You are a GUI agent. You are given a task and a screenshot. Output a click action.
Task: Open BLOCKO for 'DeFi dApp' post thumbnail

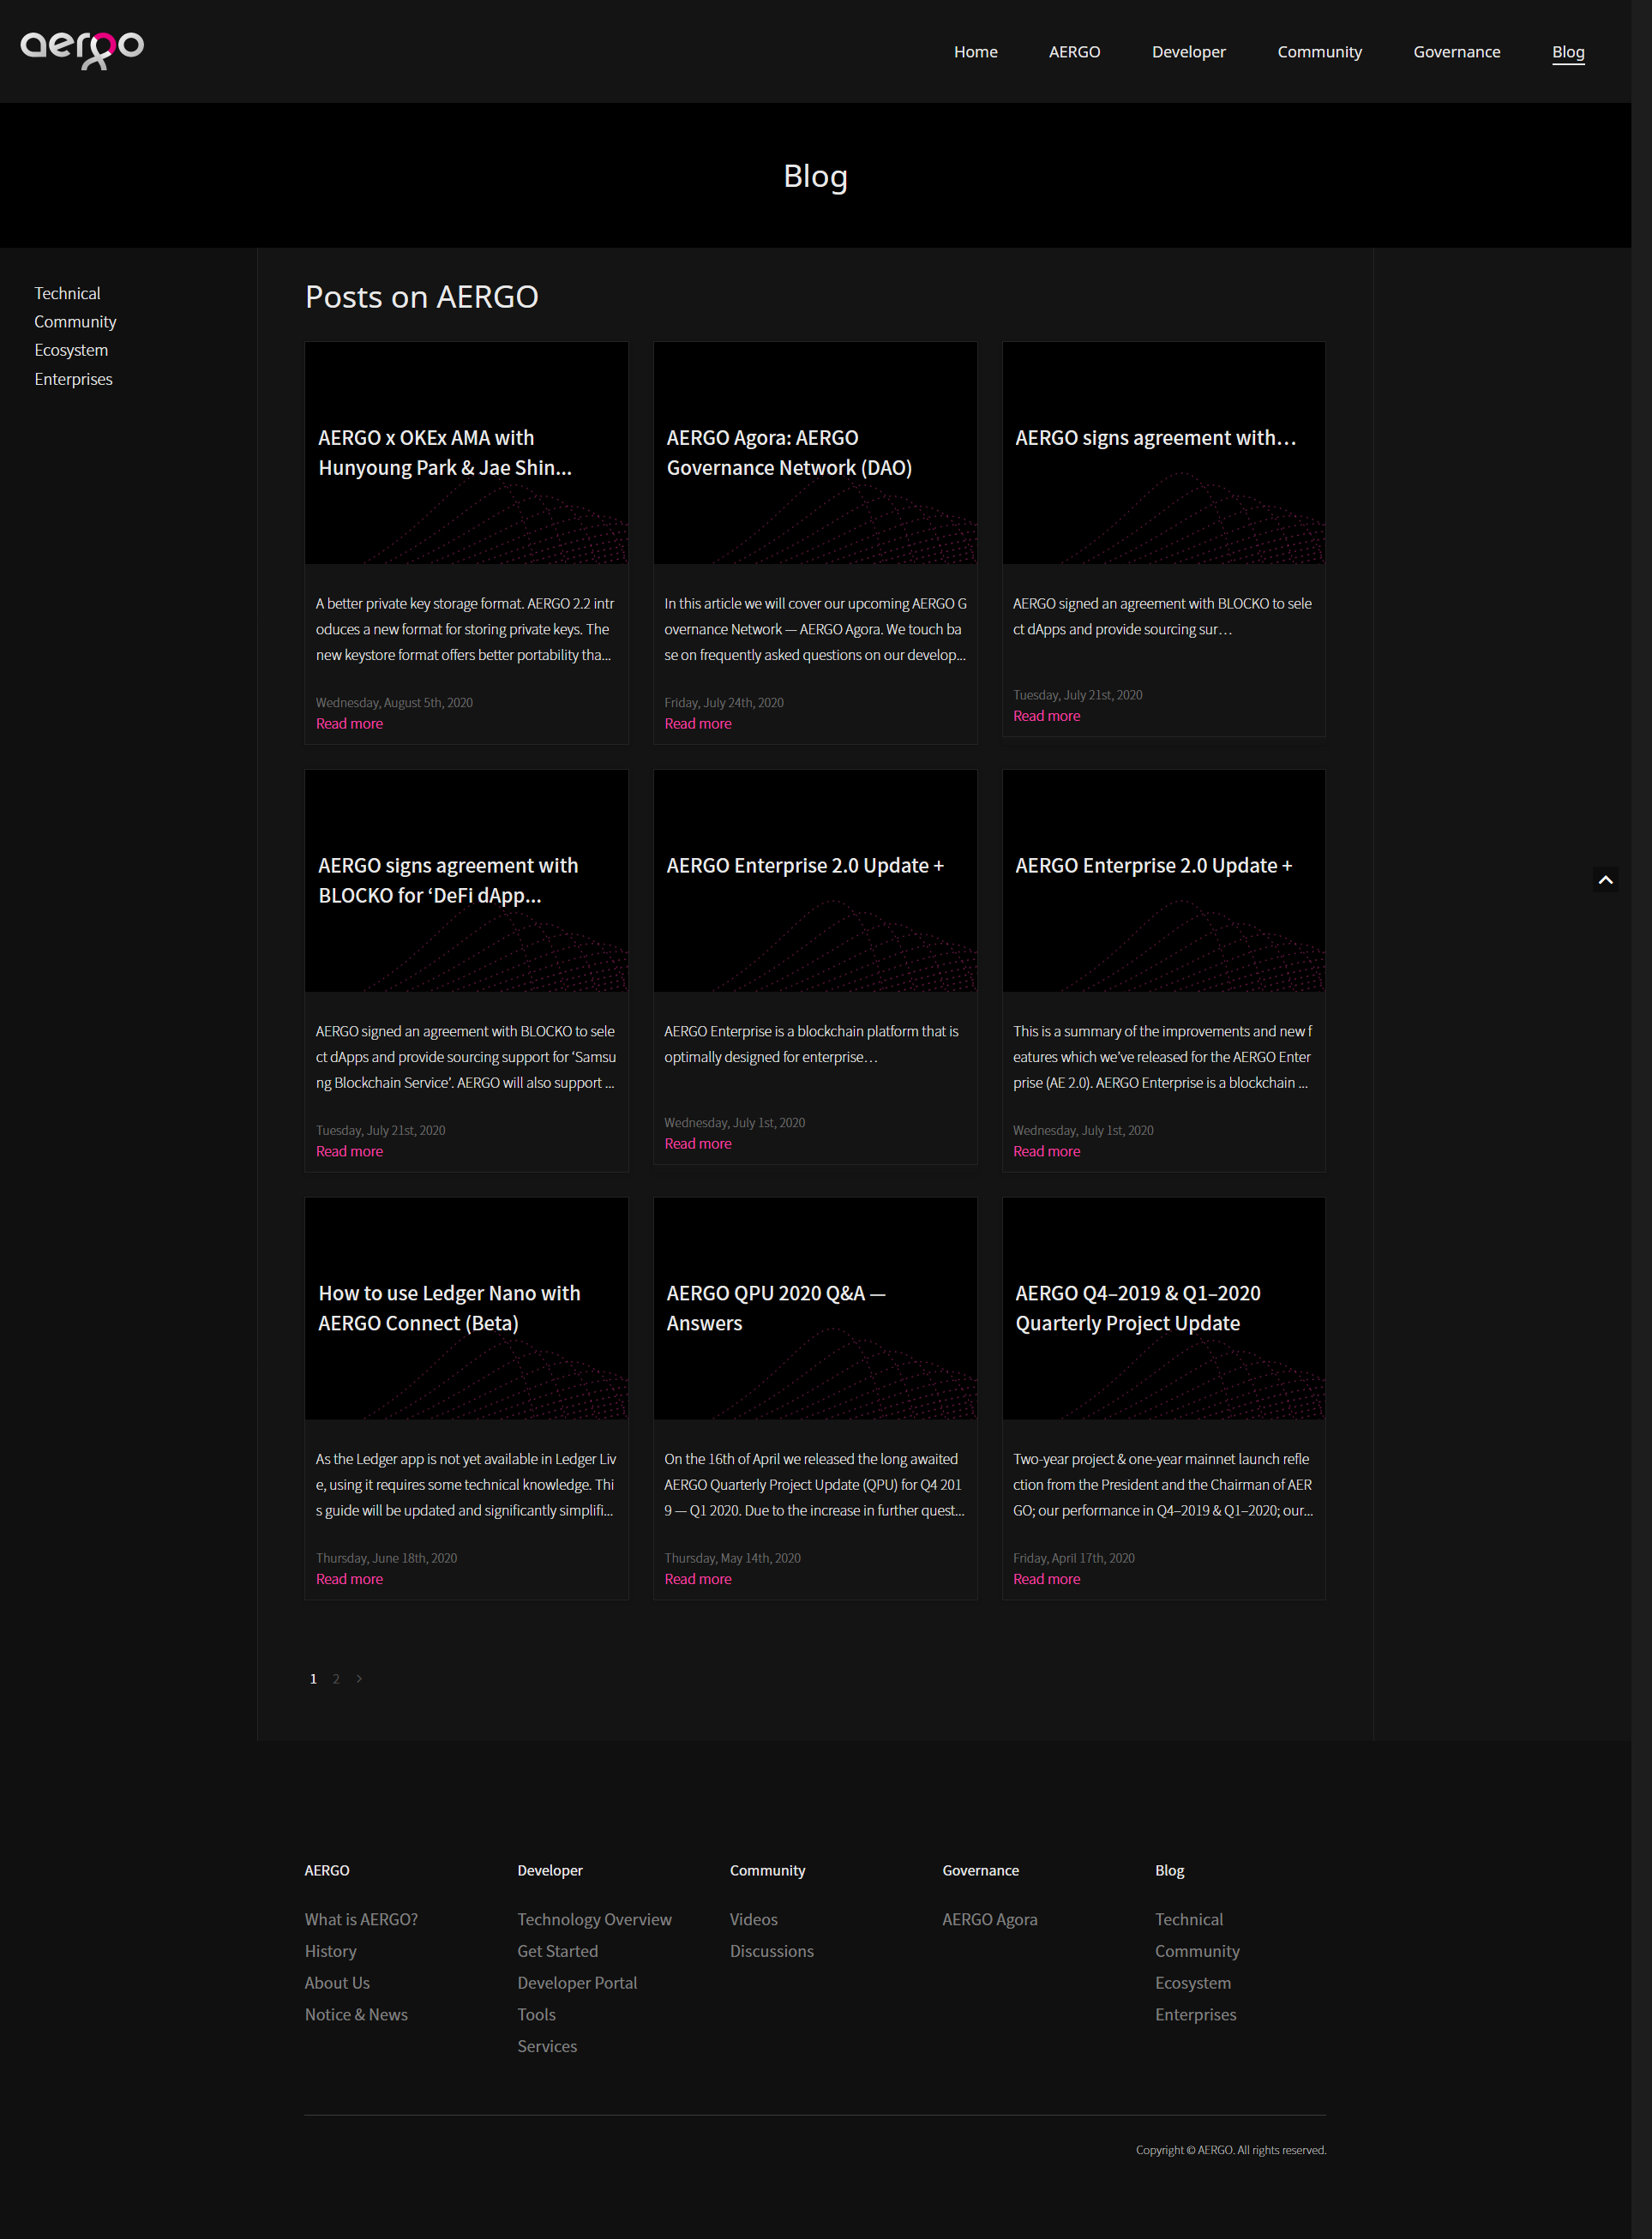point(466,881)
